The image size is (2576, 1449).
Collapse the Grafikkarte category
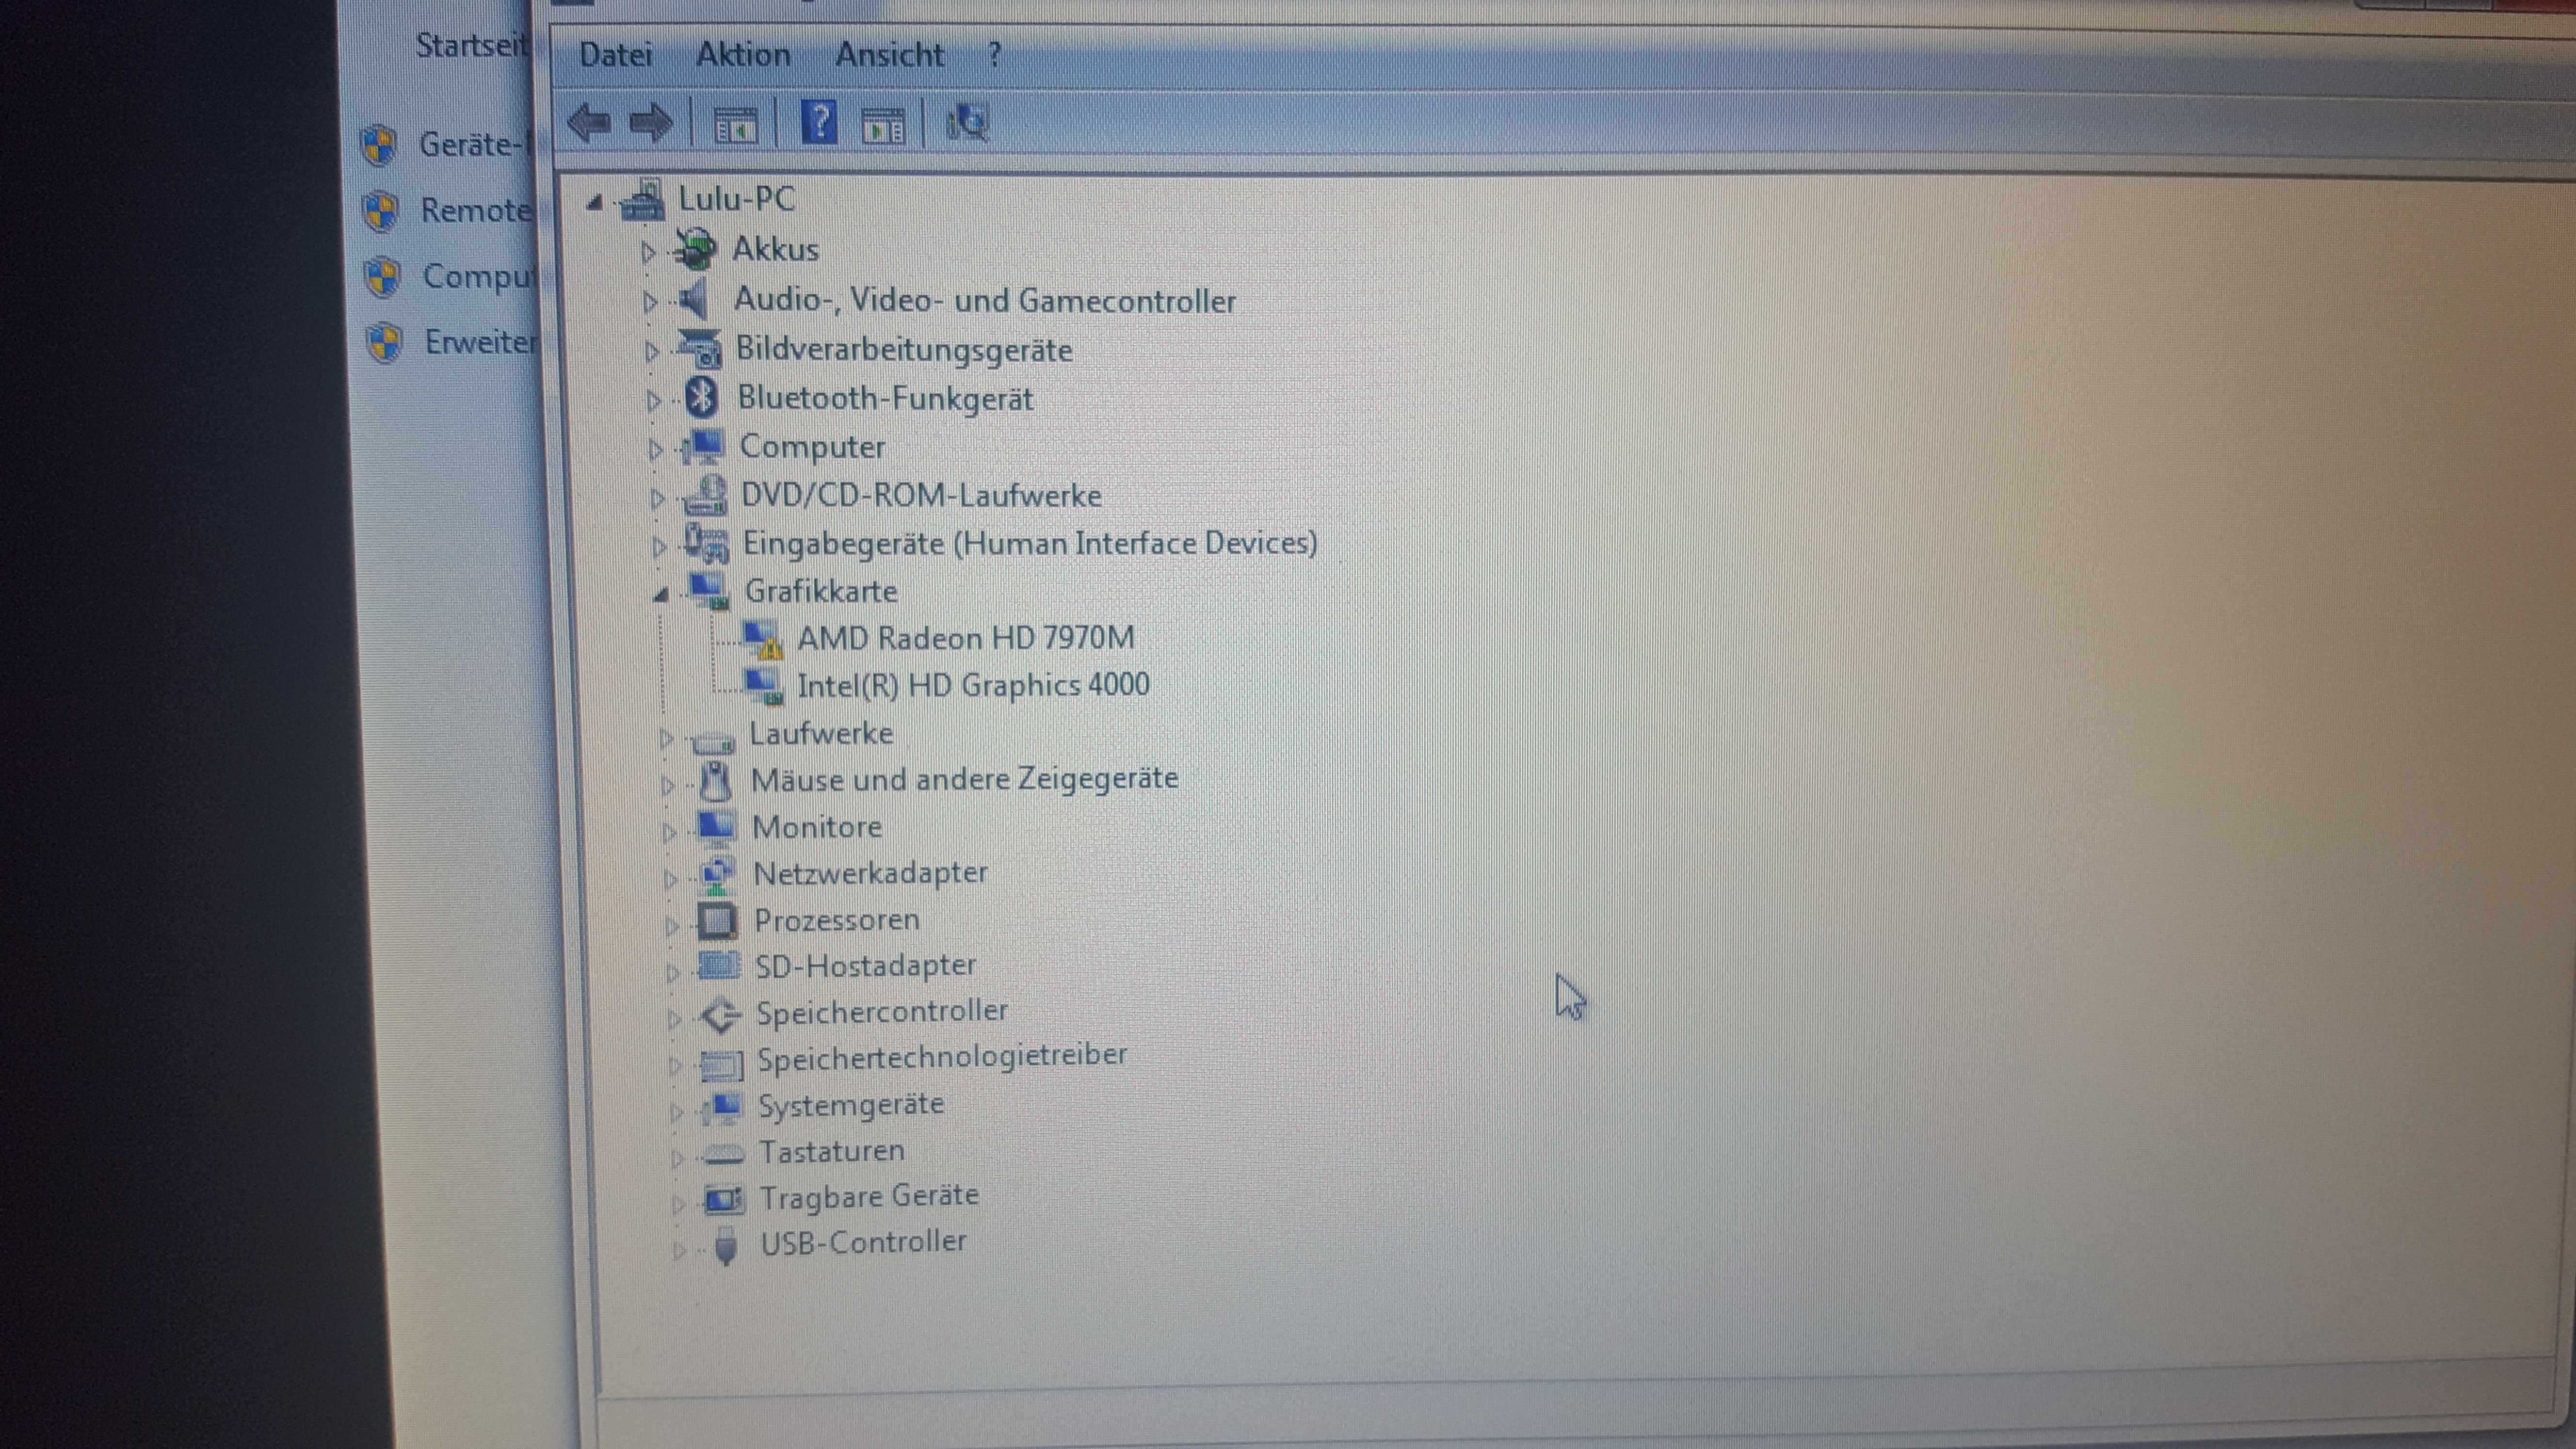(661, 595)
